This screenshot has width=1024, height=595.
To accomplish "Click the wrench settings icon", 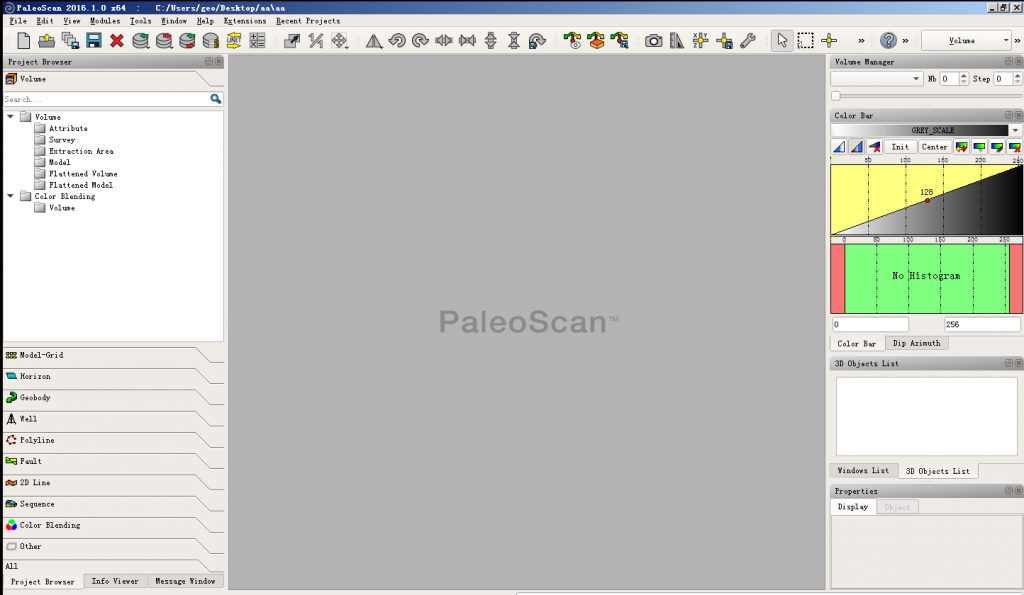I will pos(748,40).
